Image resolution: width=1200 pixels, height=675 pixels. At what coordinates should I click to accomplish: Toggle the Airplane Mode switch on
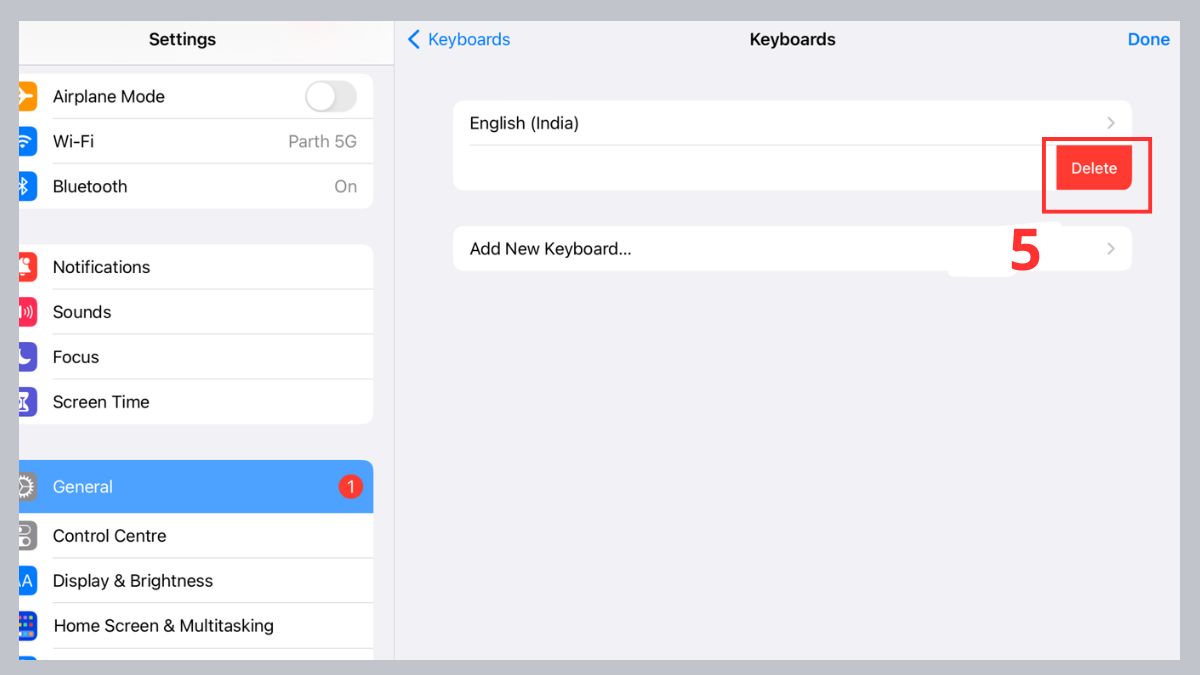point(330,96)
